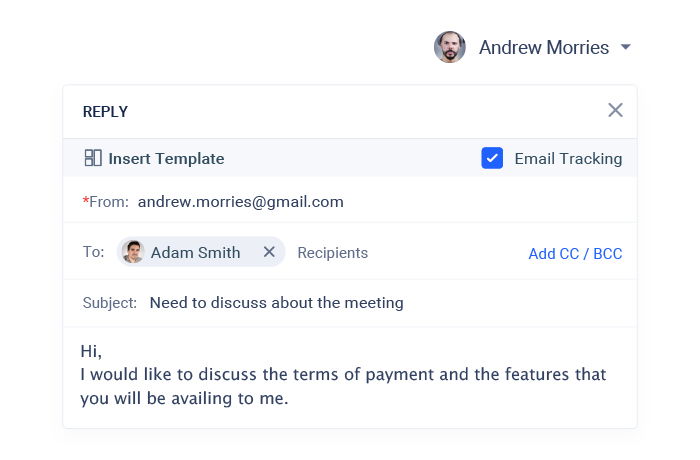Open the Add CC / BCC link
Viewport: 700px width, 460px height.
coord(575,253)
